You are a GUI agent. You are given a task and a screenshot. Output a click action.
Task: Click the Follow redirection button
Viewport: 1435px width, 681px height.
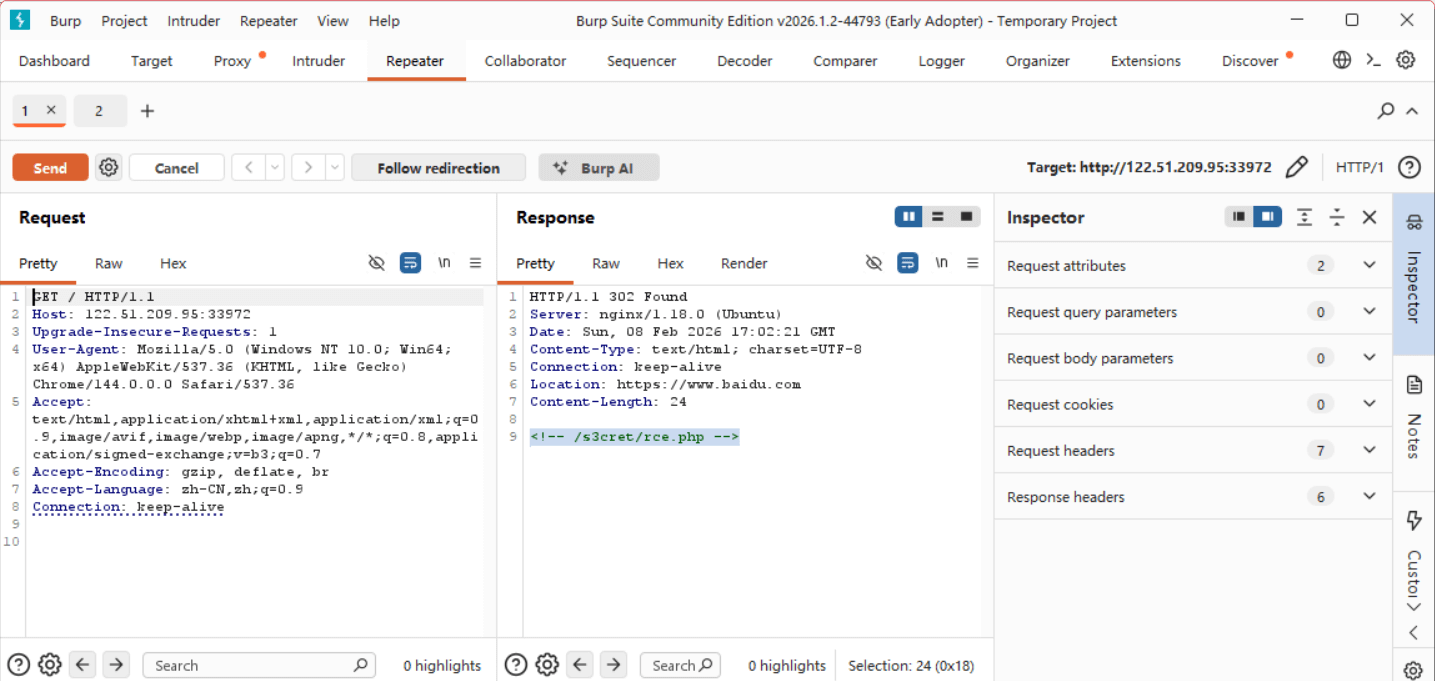(438, 168)
